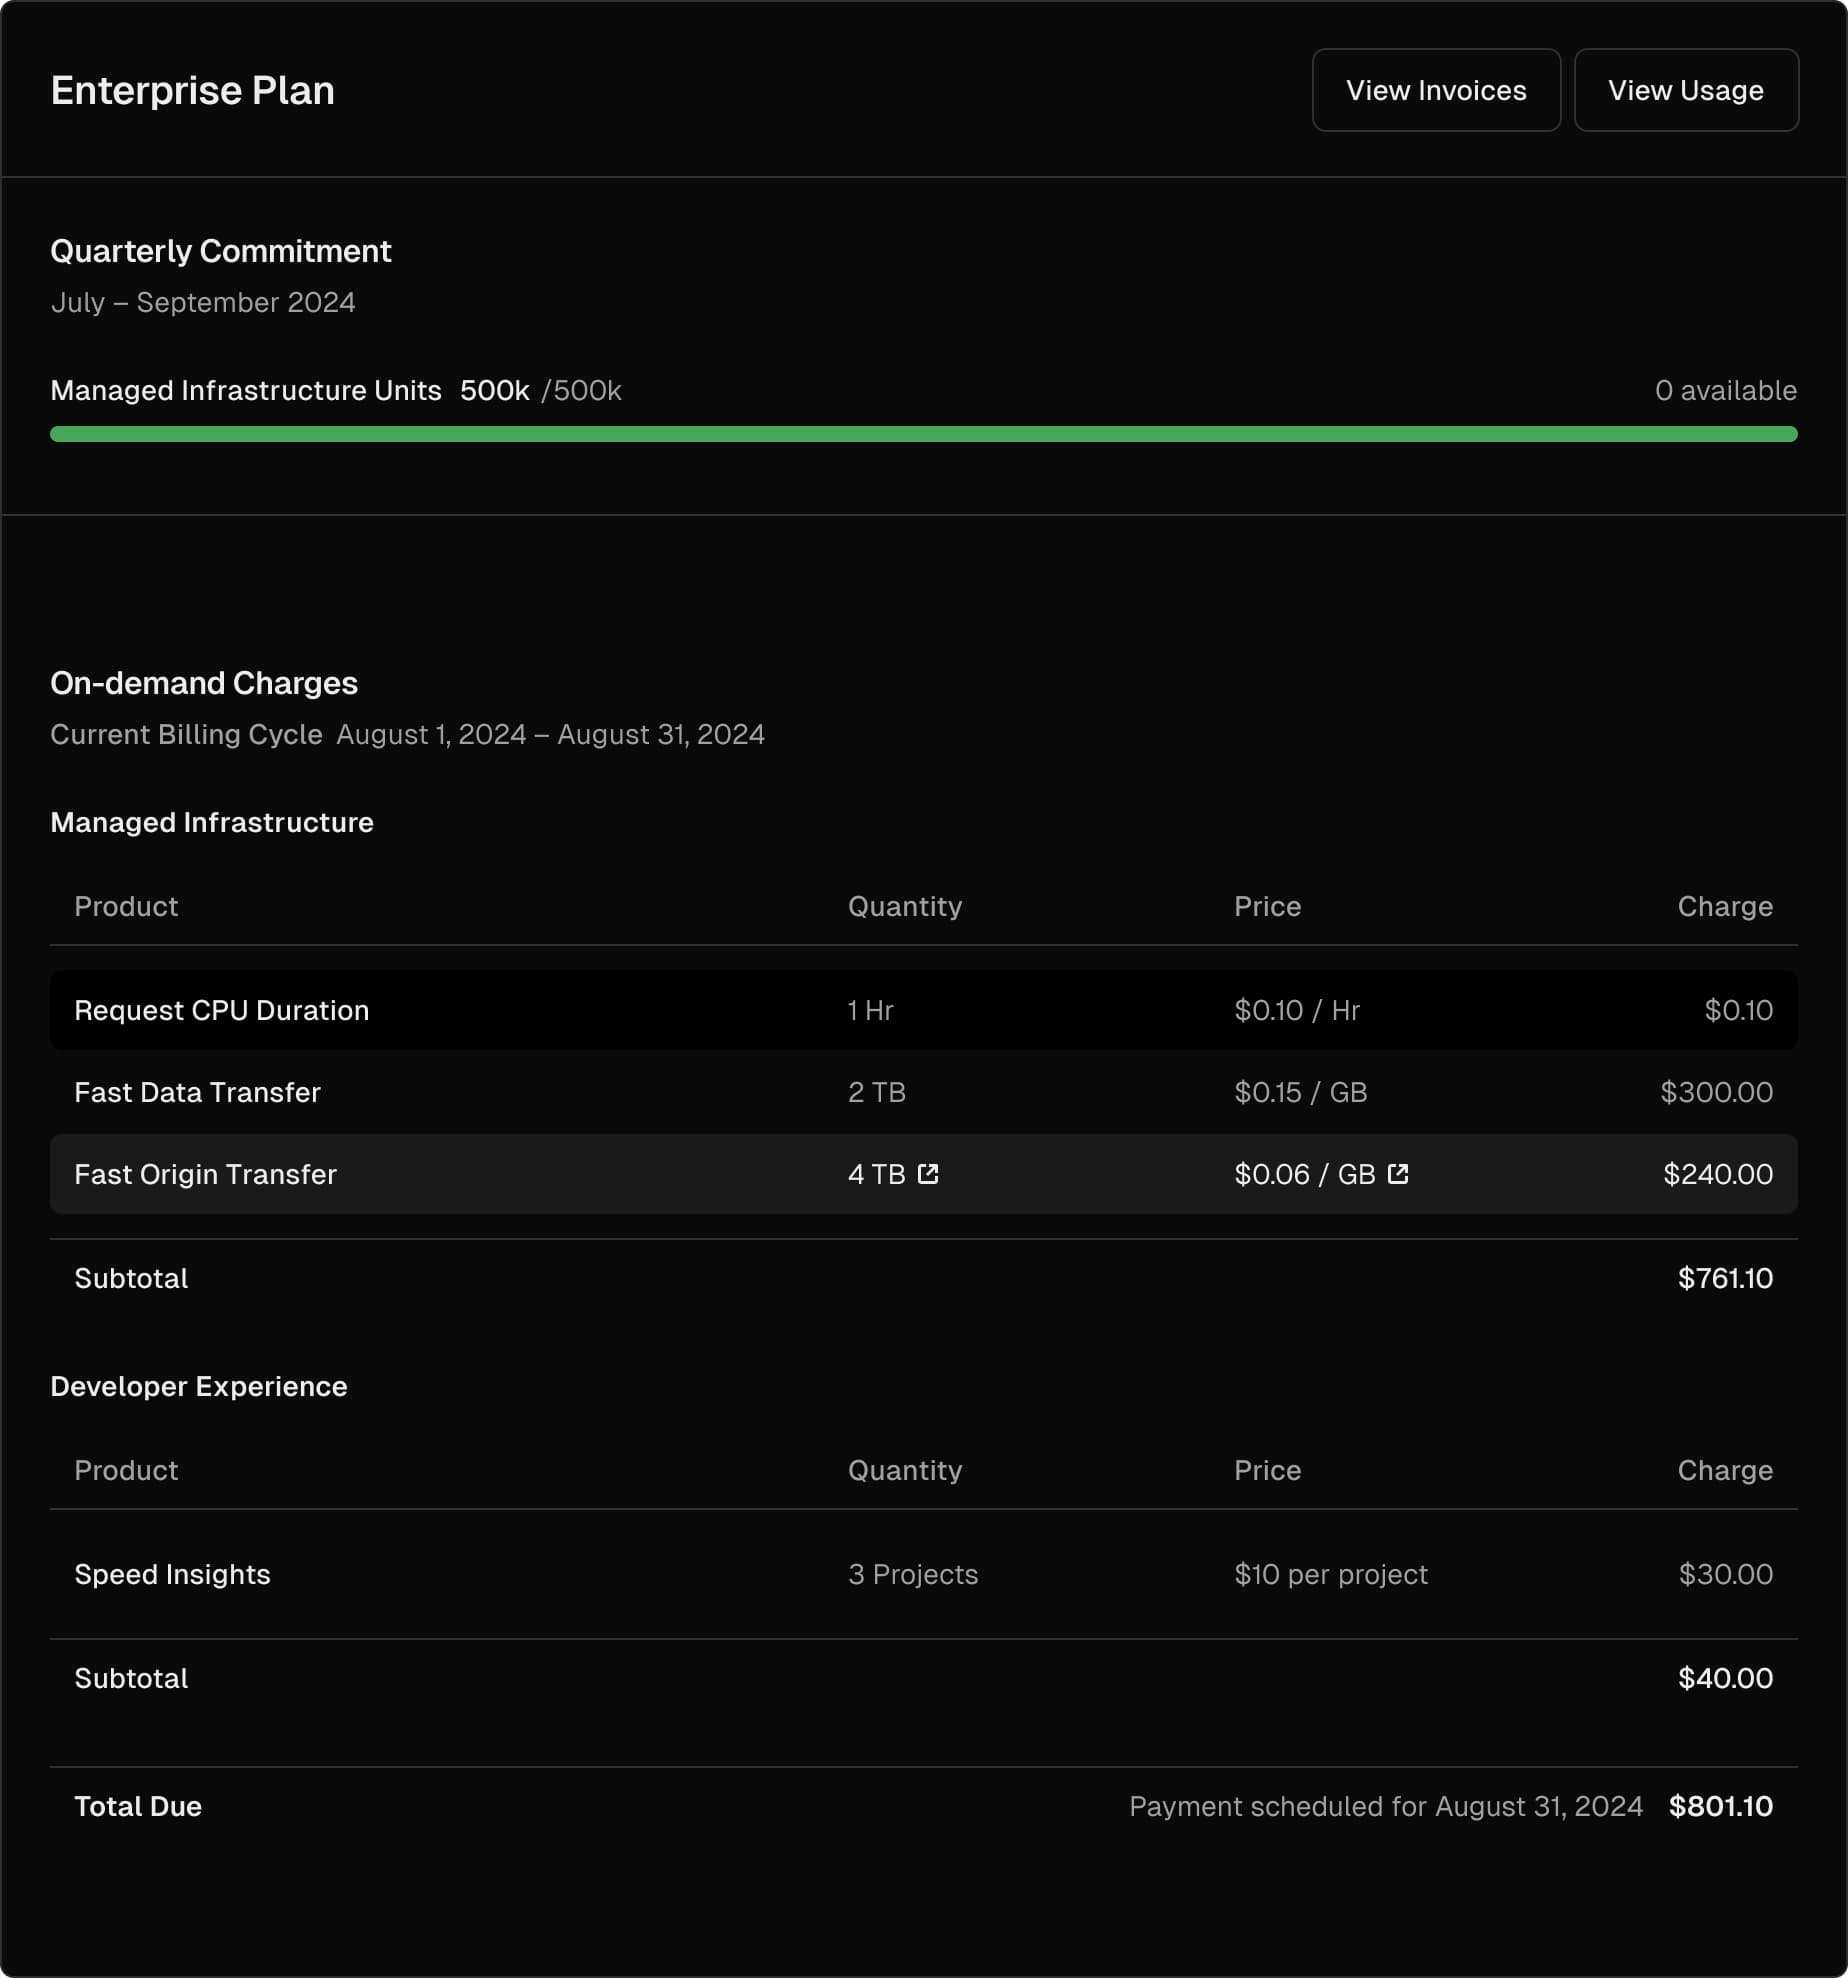The width and height of the screenshot is (1848, 1978).
Task: Click the 0 available label
Action: click(x=1725, y=390)
